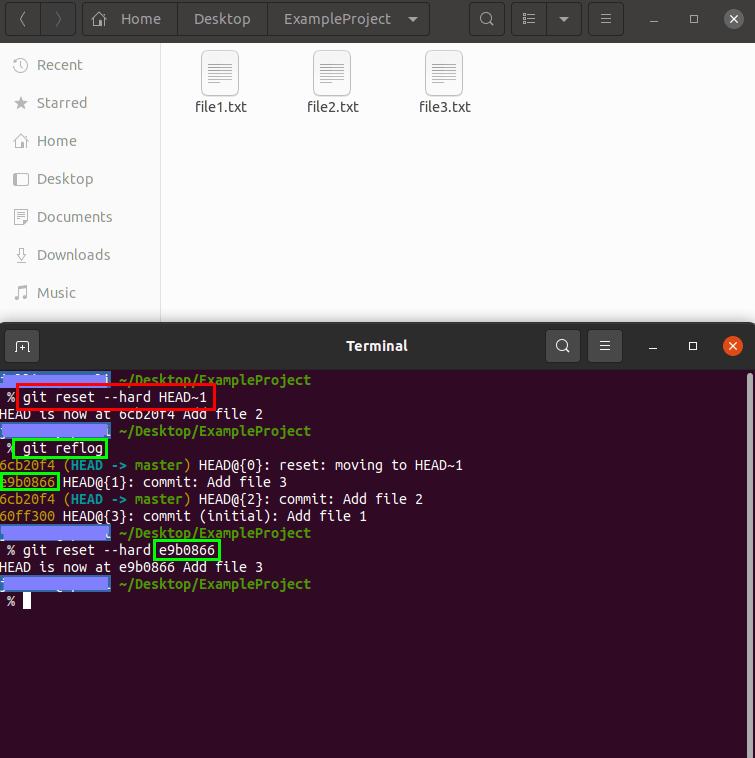
Task: Open Documents in sidebar
Action: pos(80,217)
